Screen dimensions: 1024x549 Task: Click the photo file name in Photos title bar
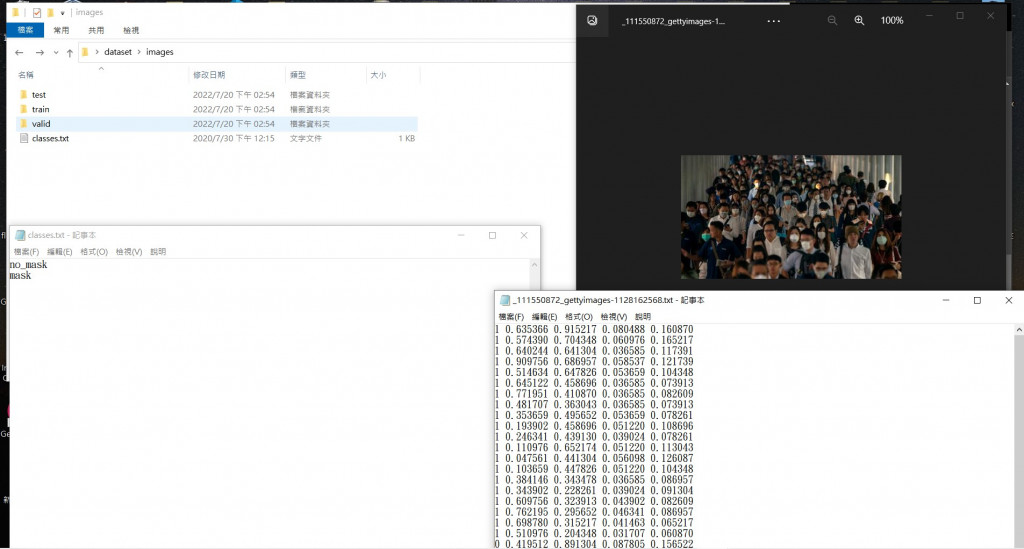pyautogui.click(x=673, y=21)
